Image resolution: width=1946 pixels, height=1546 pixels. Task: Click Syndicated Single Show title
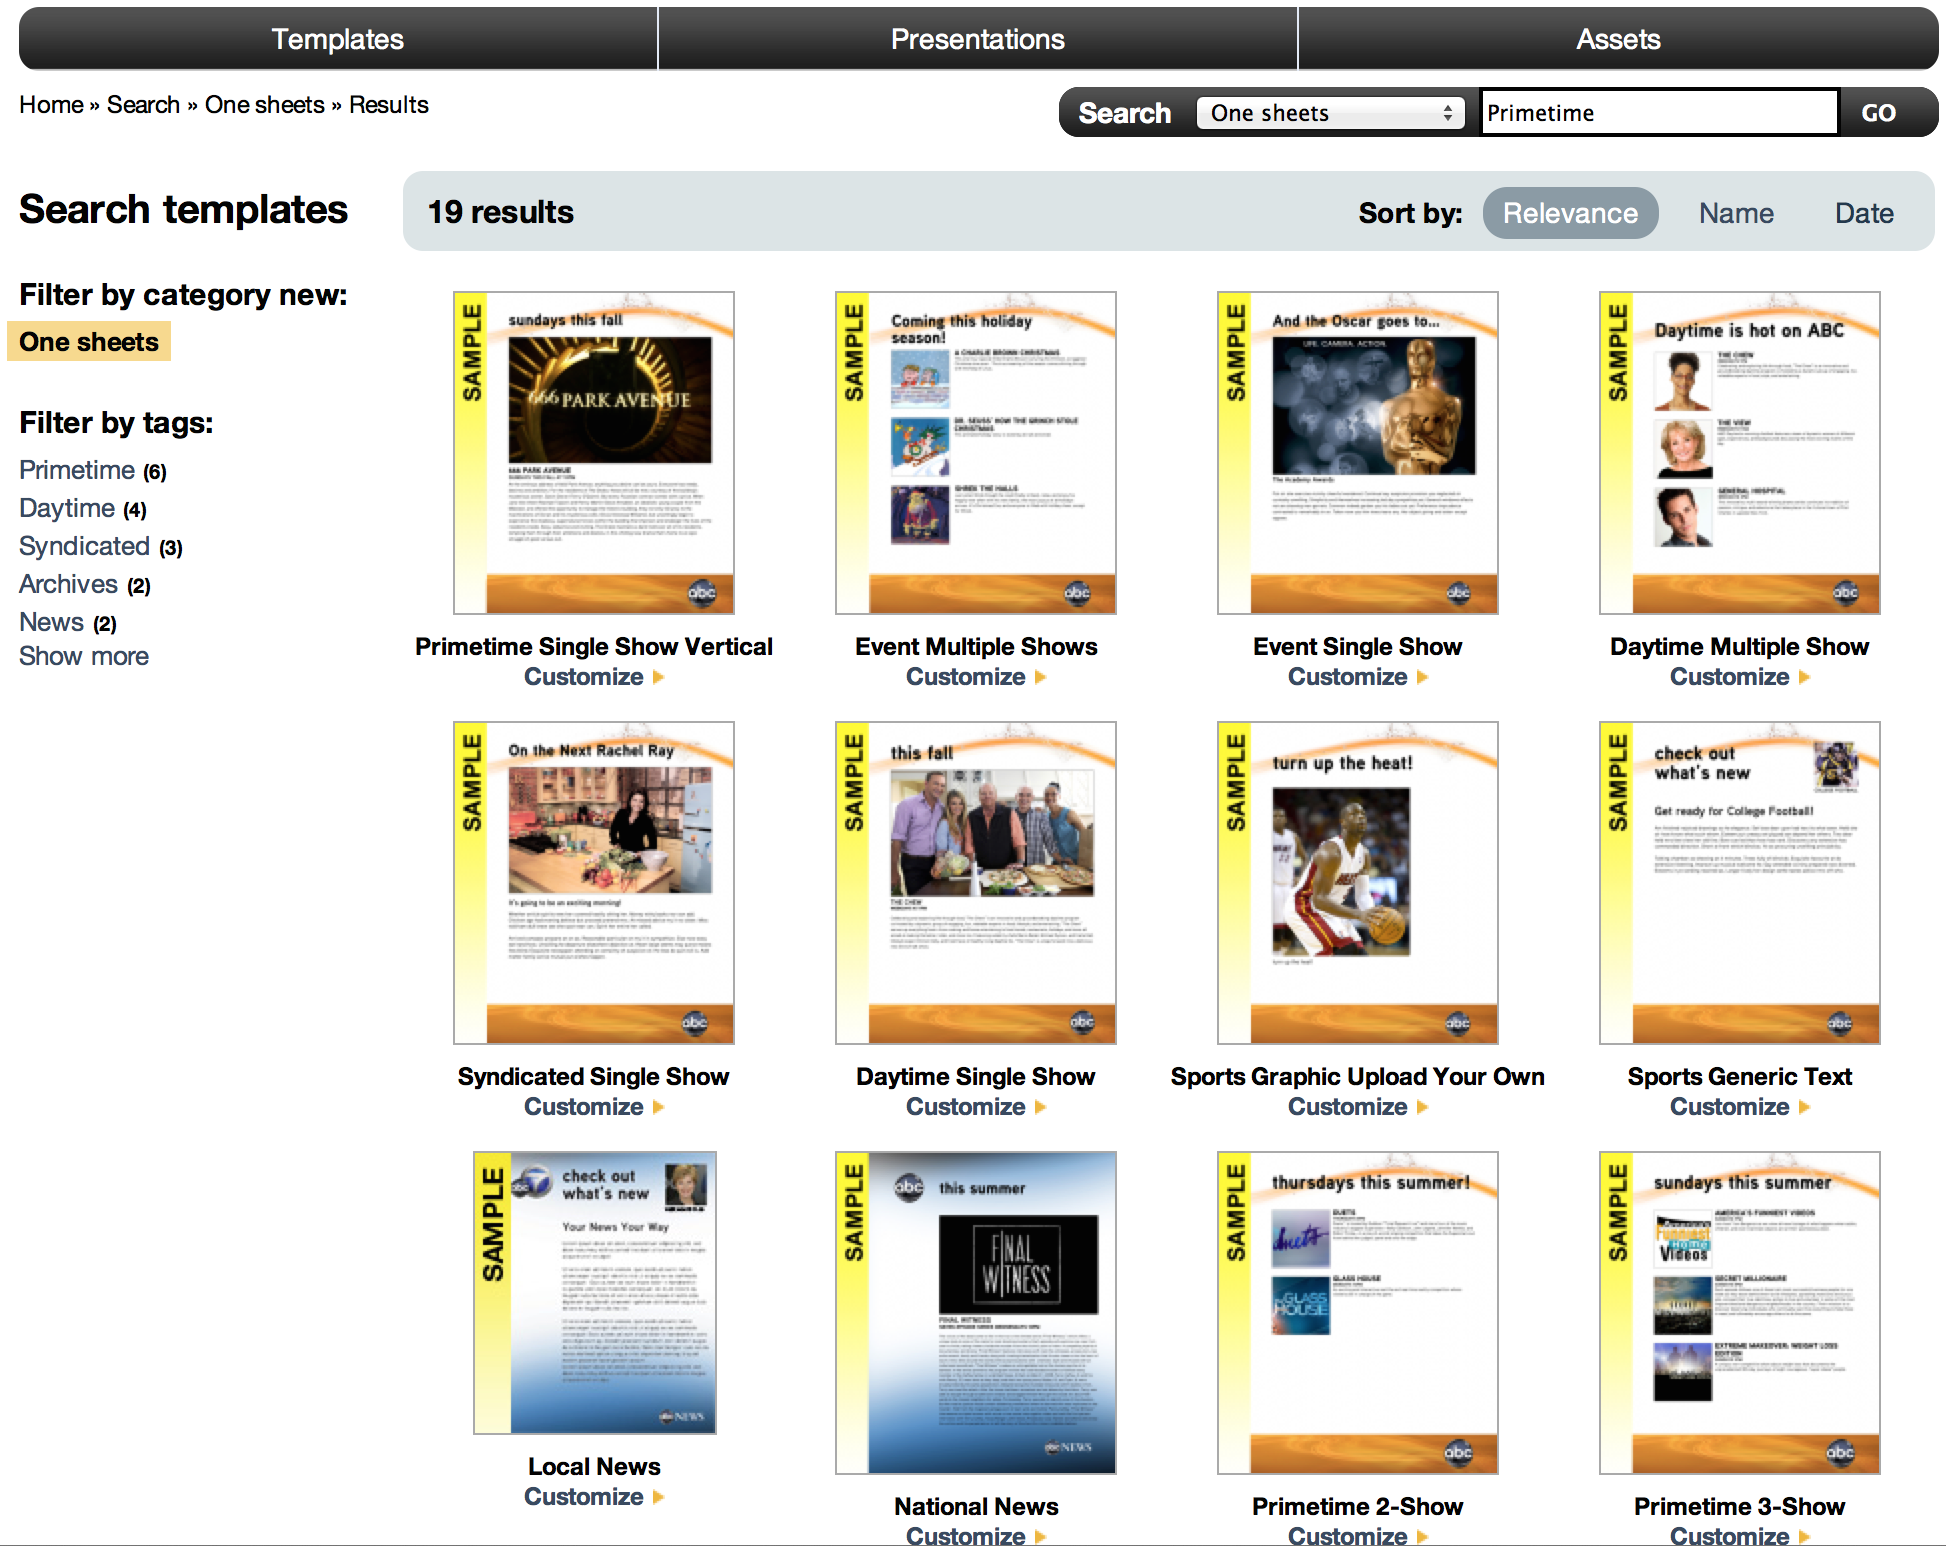tap(594, 1077)
